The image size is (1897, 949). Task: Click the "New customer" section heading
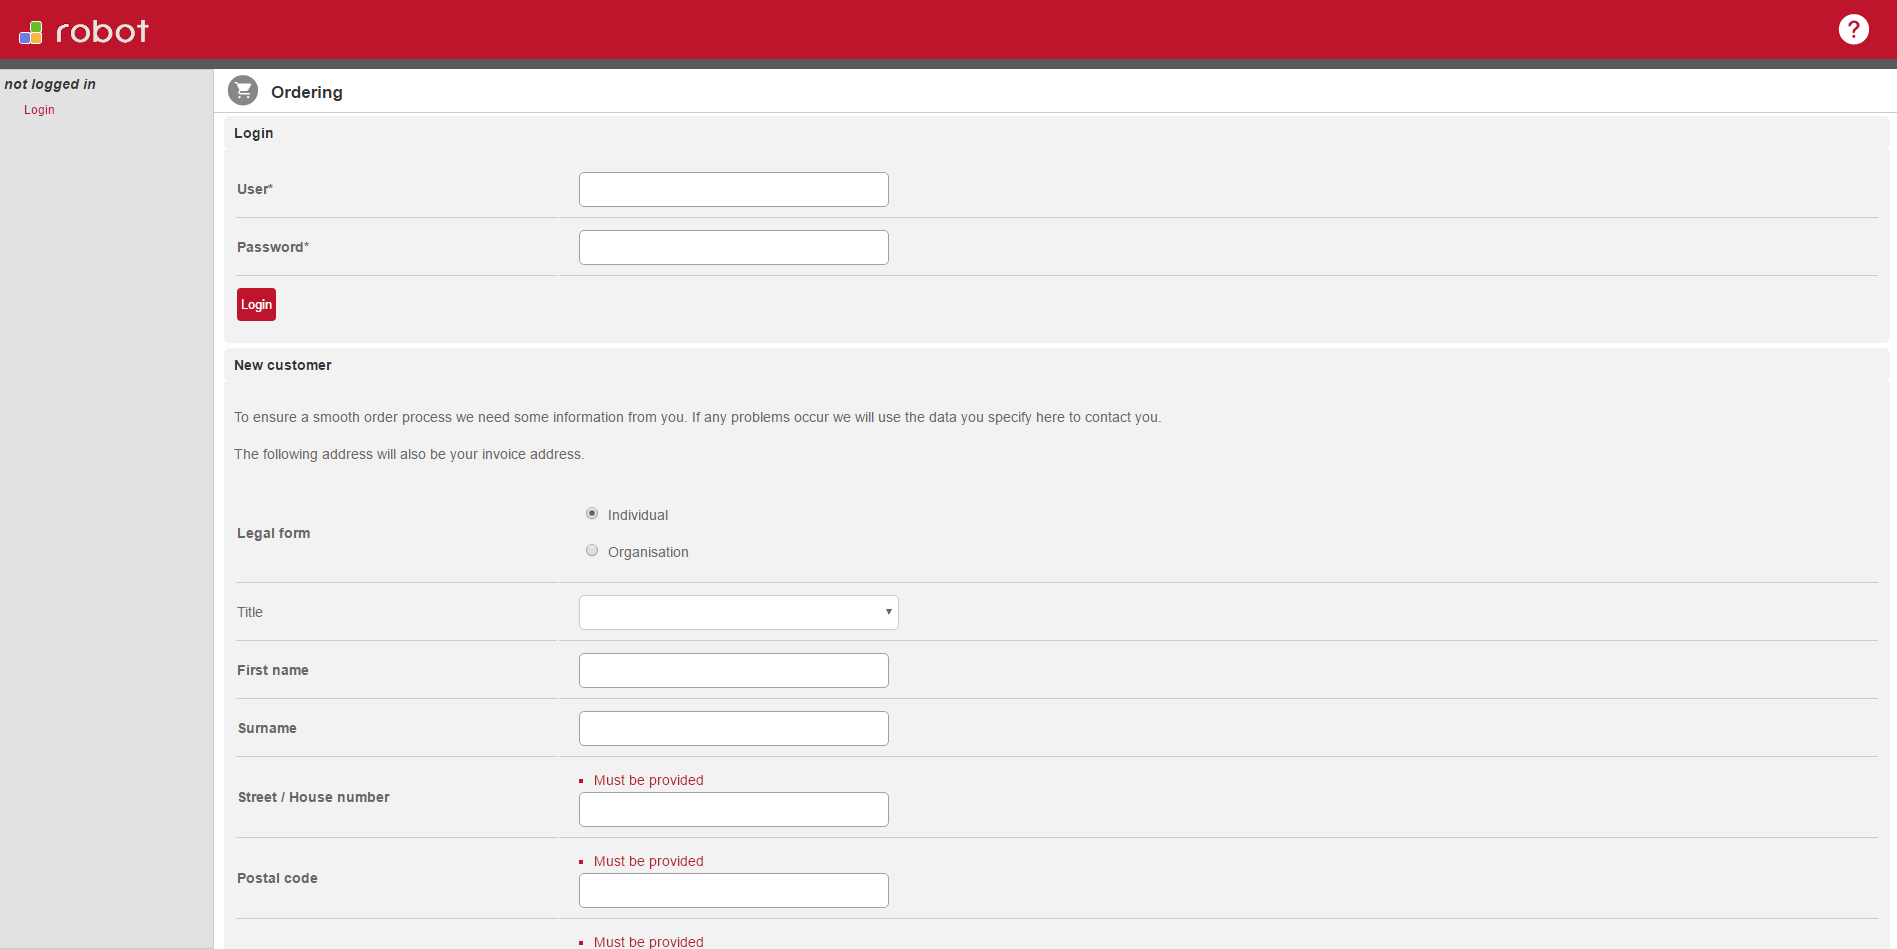click(283, 365)
